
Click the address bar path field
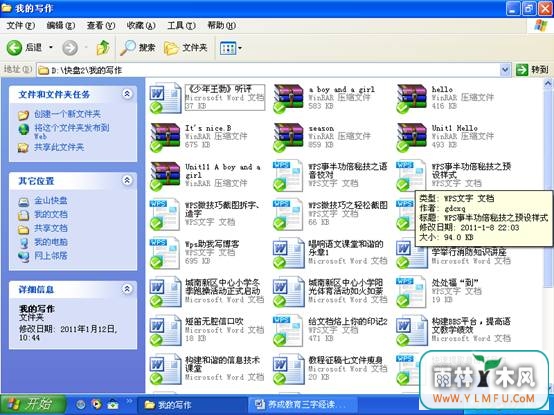coord(269,70)
